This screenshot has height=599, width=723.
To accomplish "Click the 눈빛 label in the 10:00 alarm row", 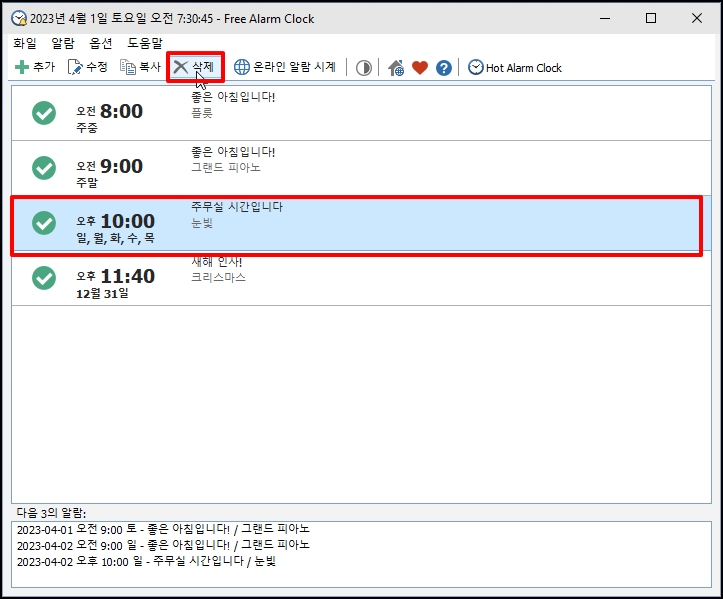I will [202, 223].
